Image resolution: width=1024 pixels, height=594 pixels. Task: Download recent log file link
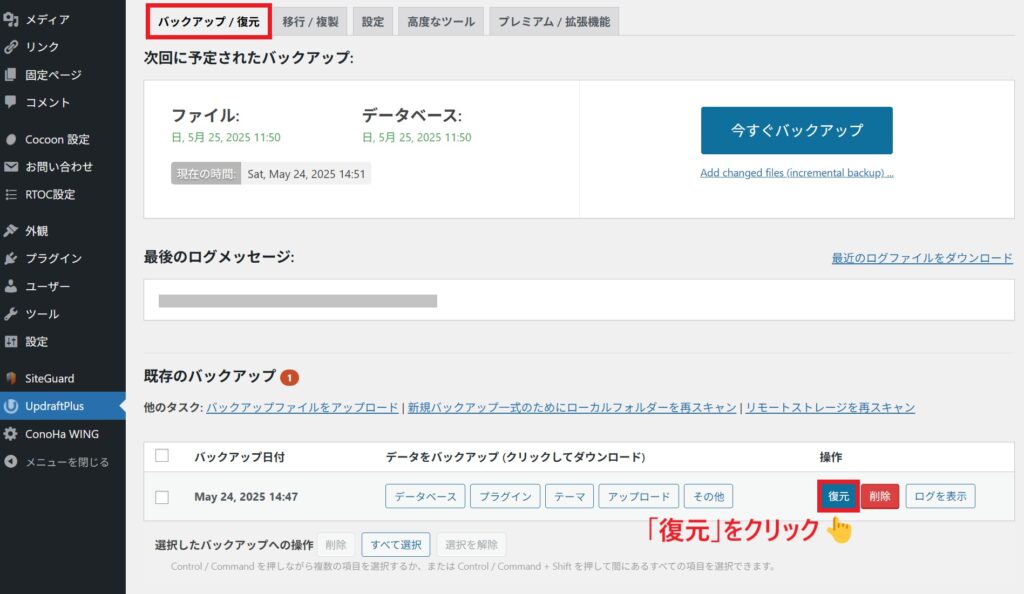coord(922,258)
